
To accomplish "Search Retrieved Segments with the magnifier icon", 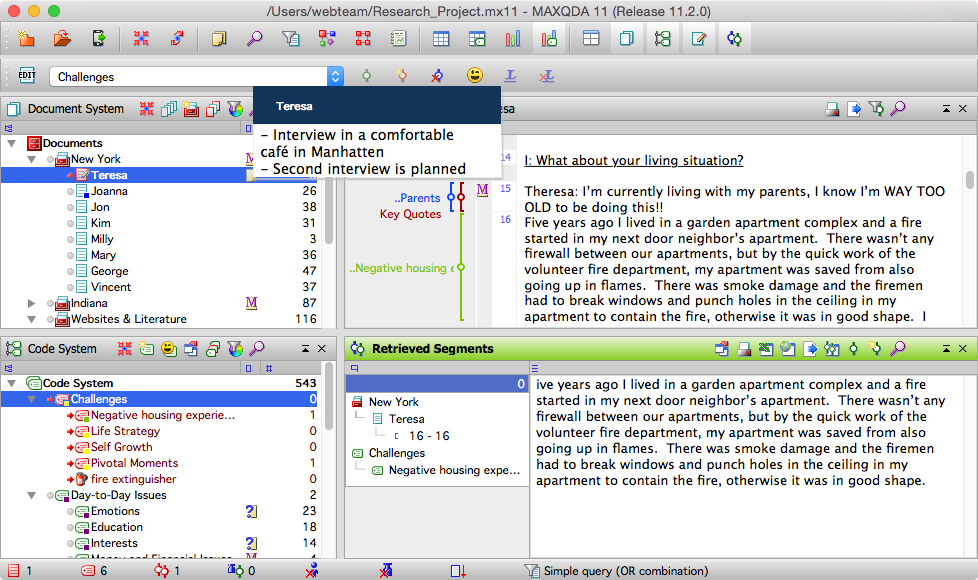I will click(898, 349).
